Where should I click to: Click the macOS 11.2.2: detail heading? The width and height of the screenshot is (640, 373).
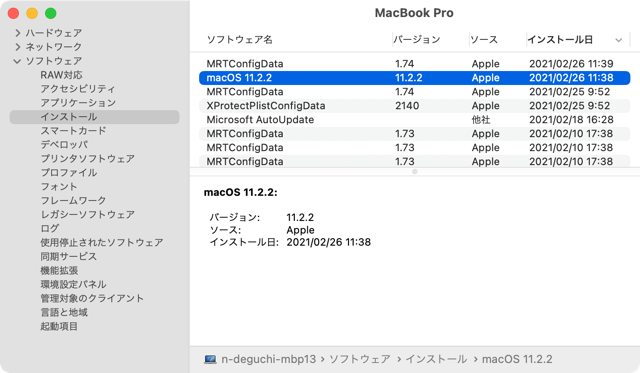pos(240,192)
